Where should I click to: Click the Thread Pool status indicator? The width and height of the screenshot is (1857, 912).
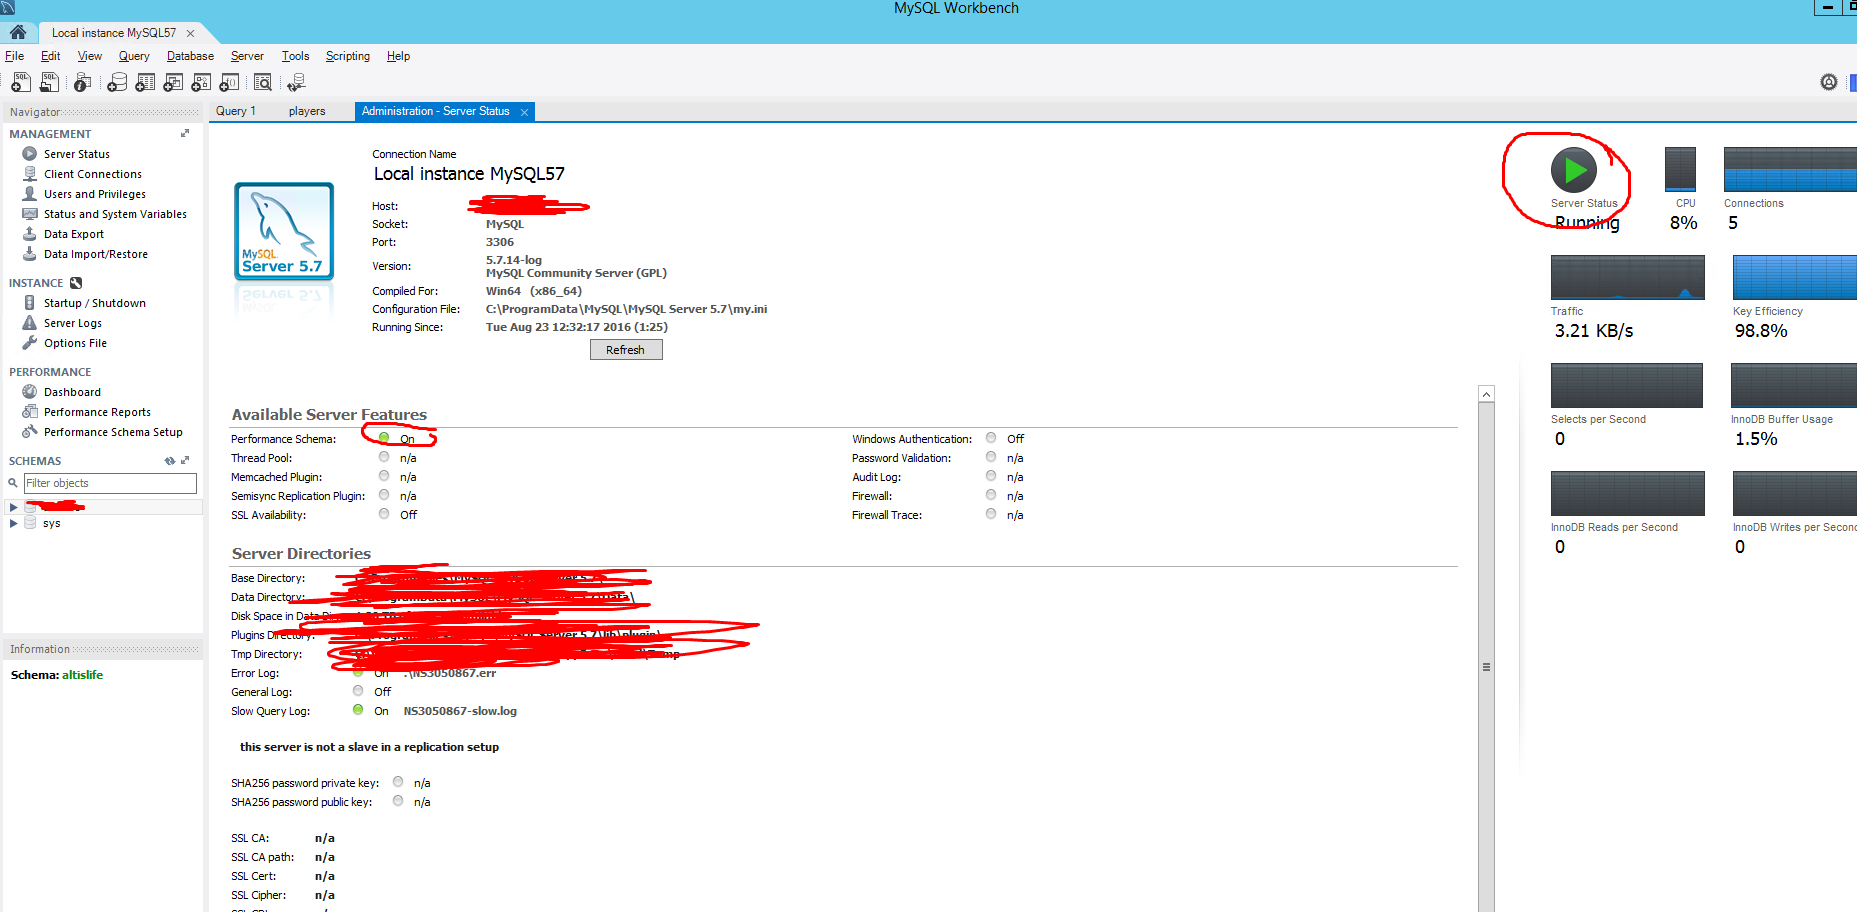384,457
